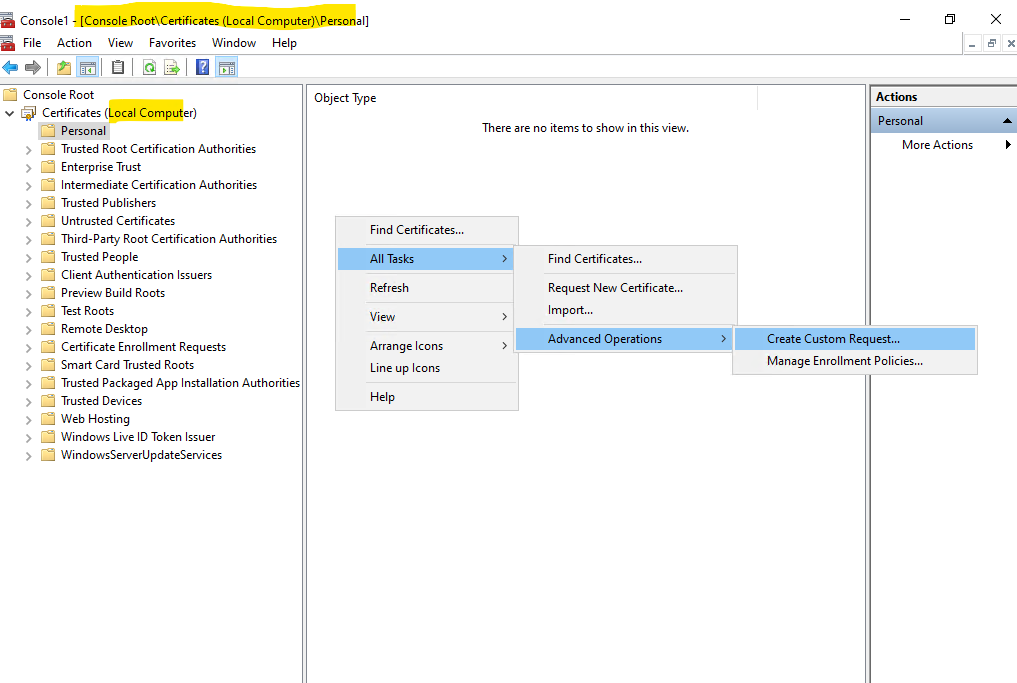Viewport: 1017px width, 683px height.
Task: Click the Third-Party Root Certification Authorities folder icon
Action: 47,239
